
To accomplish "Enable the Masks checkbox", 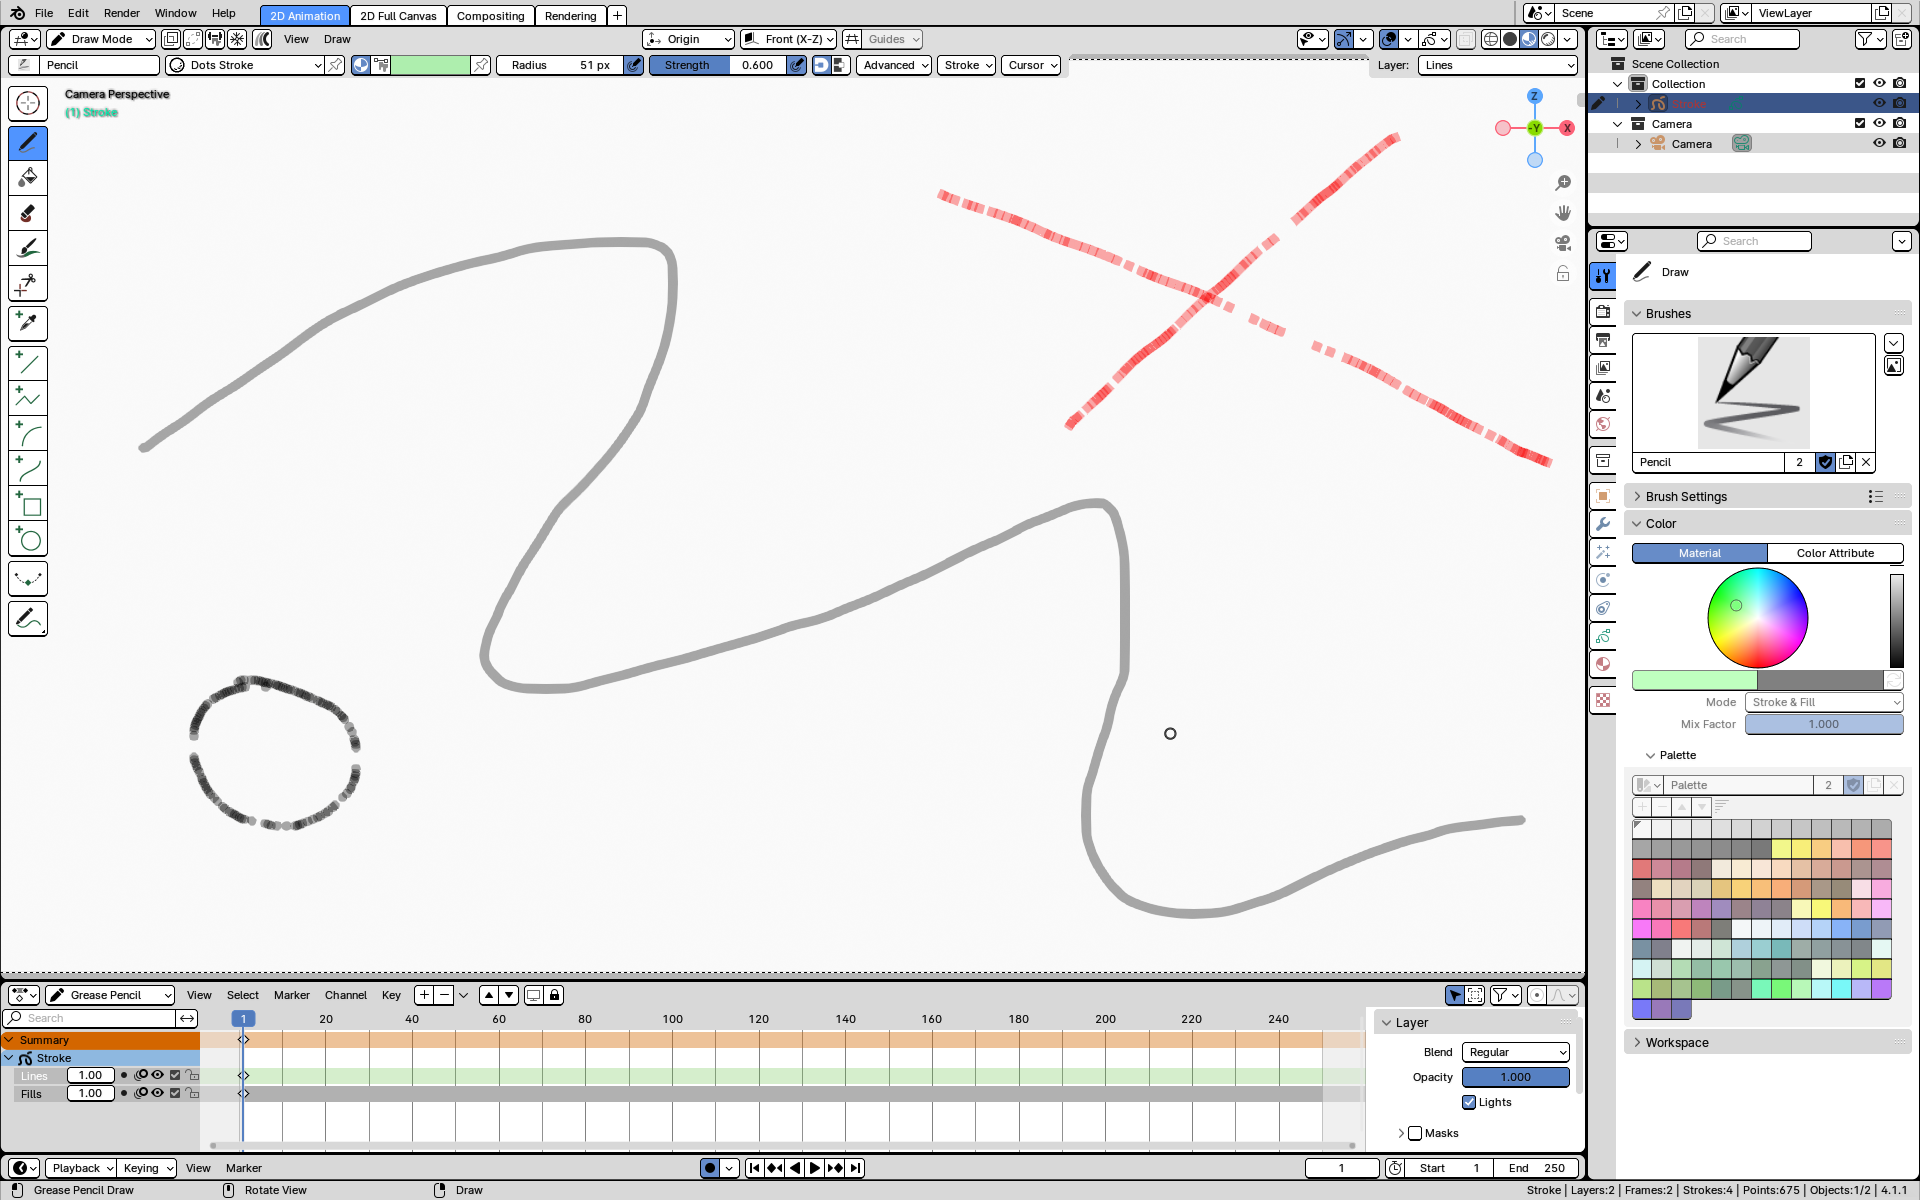I will click(1415, 1133).
